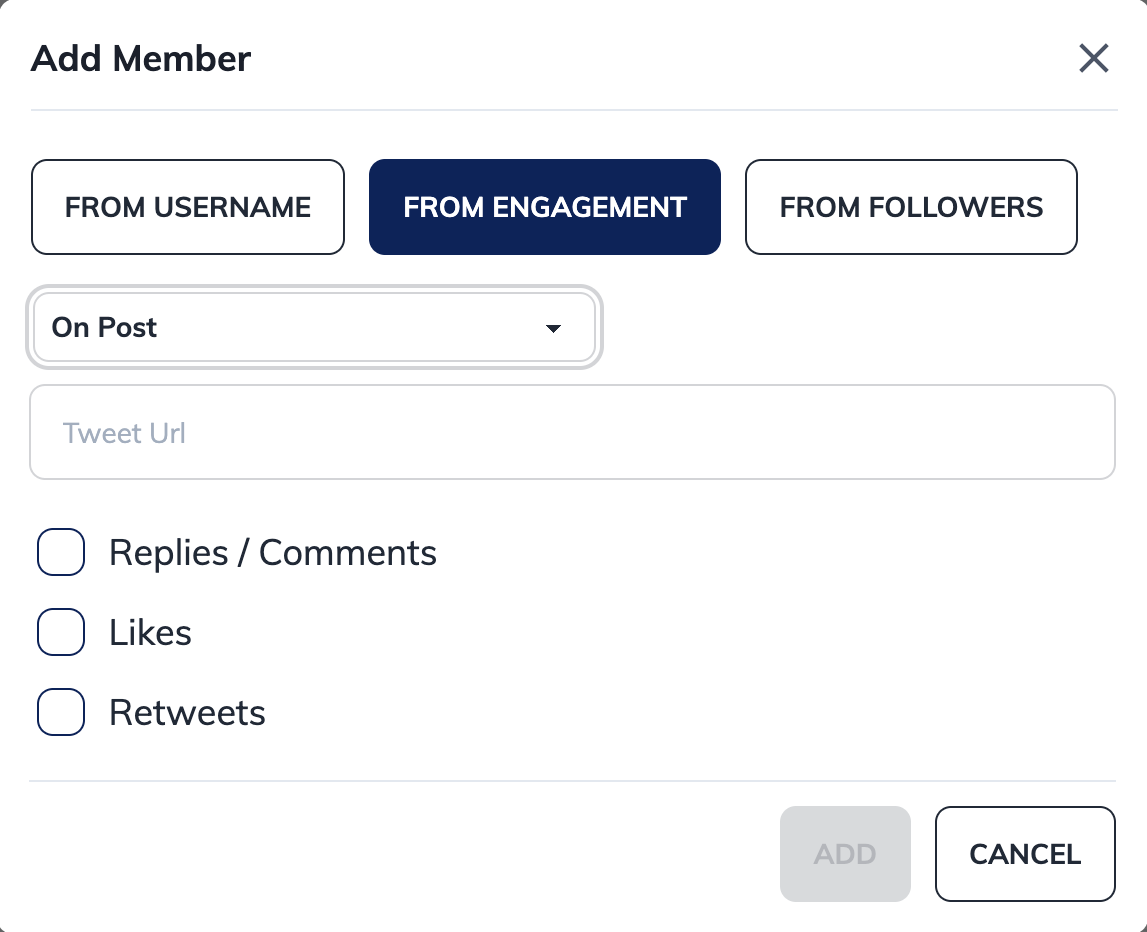1147x932 pixels.
Task: Click the 'Retweets' label text
Action: pyautogui.click(x=187, y=713)
